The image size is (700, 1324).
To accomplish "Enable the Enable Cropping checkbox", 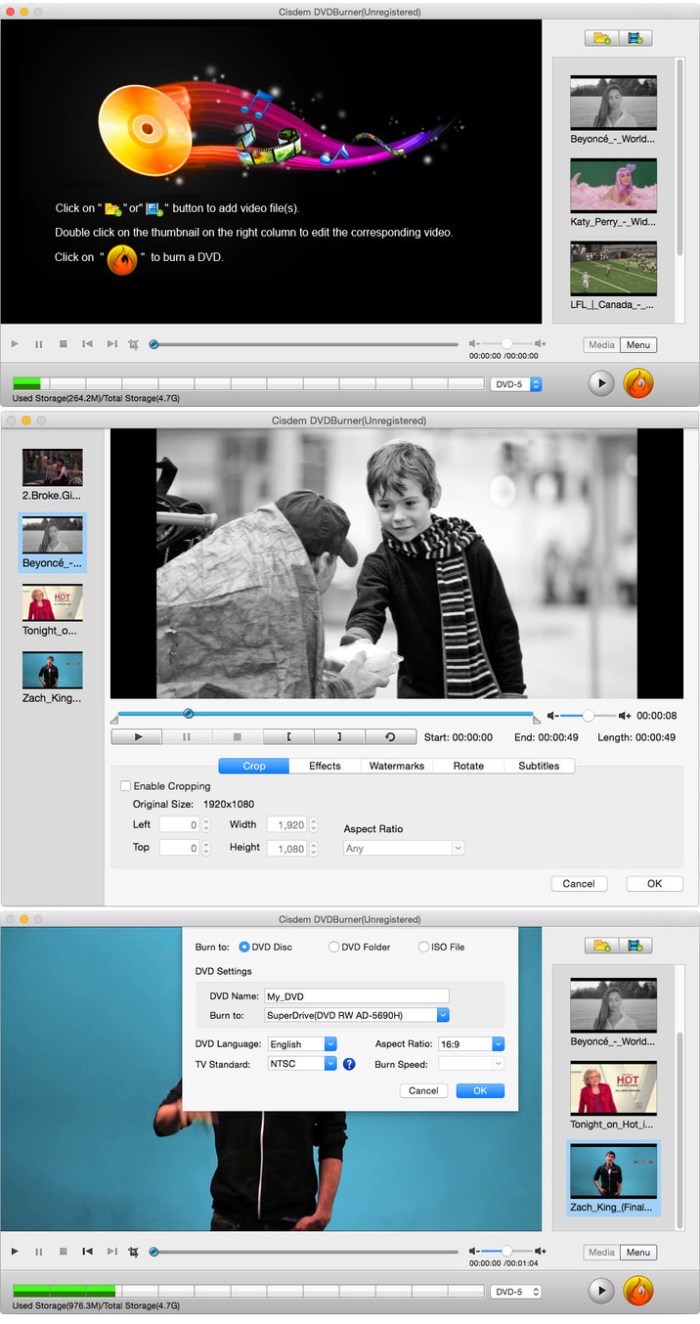I will (x=125, y=786).
